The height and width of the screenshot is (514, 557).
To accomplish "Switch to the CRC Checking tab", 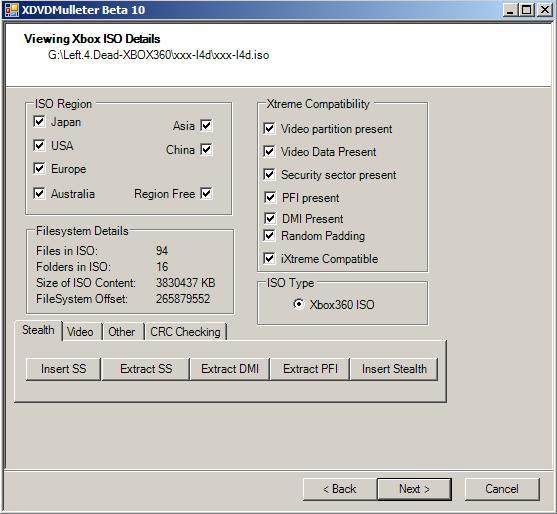I will 185,332.
